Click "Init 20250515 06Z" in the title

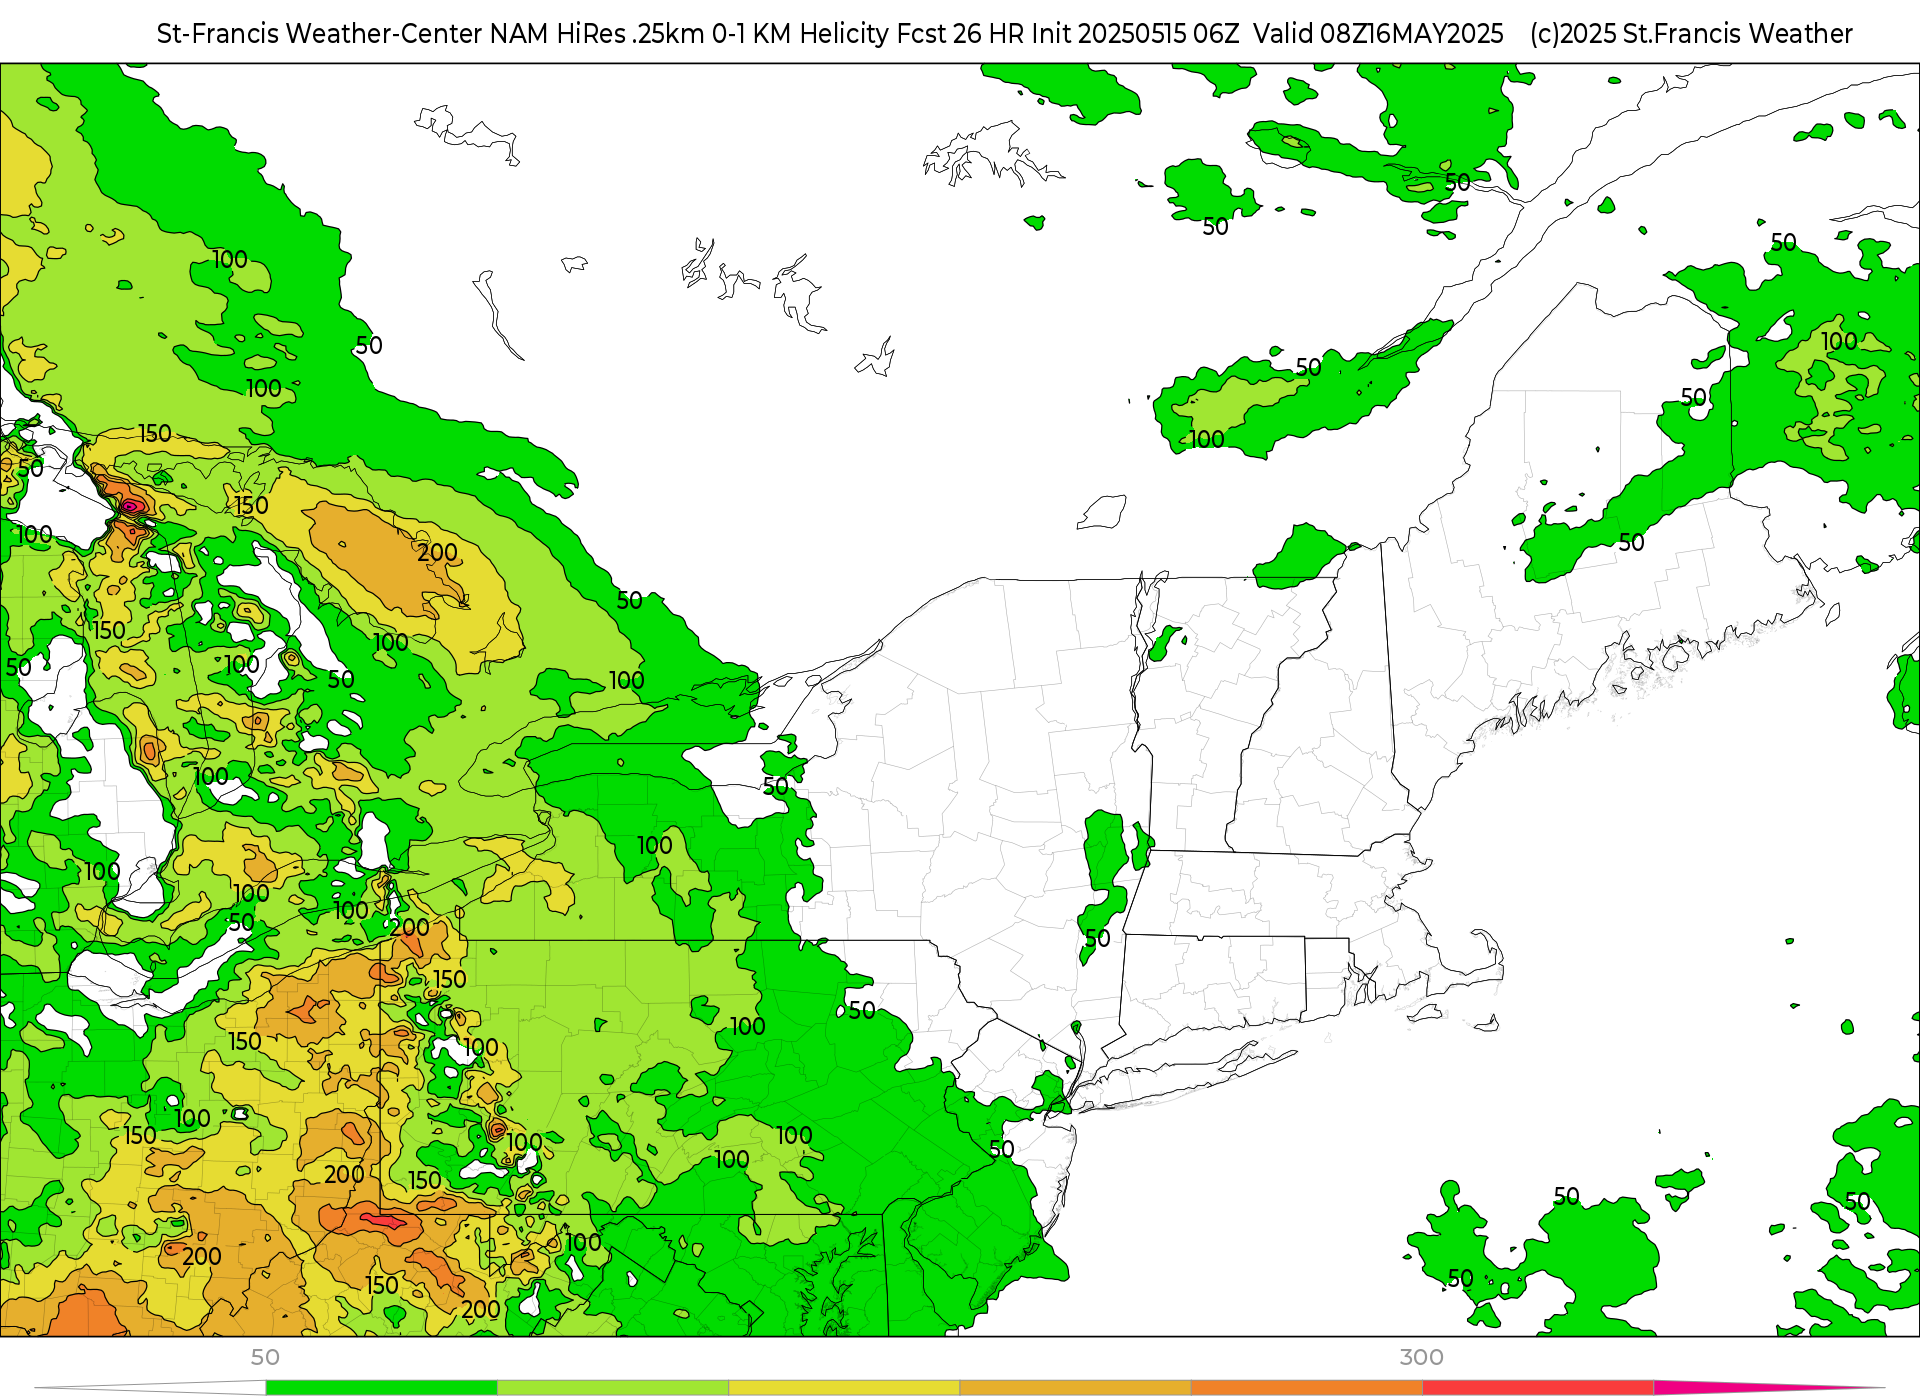[1135, 34]
